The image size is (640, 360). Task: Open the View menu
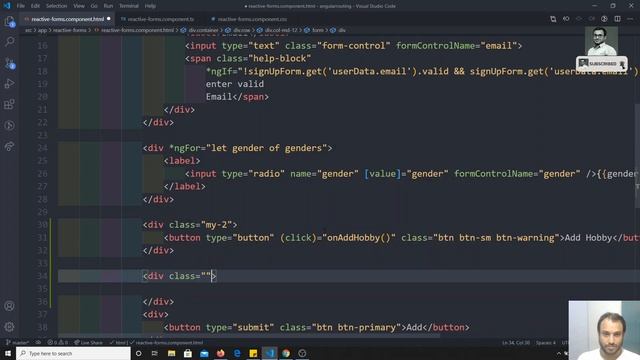coord(79,6)
